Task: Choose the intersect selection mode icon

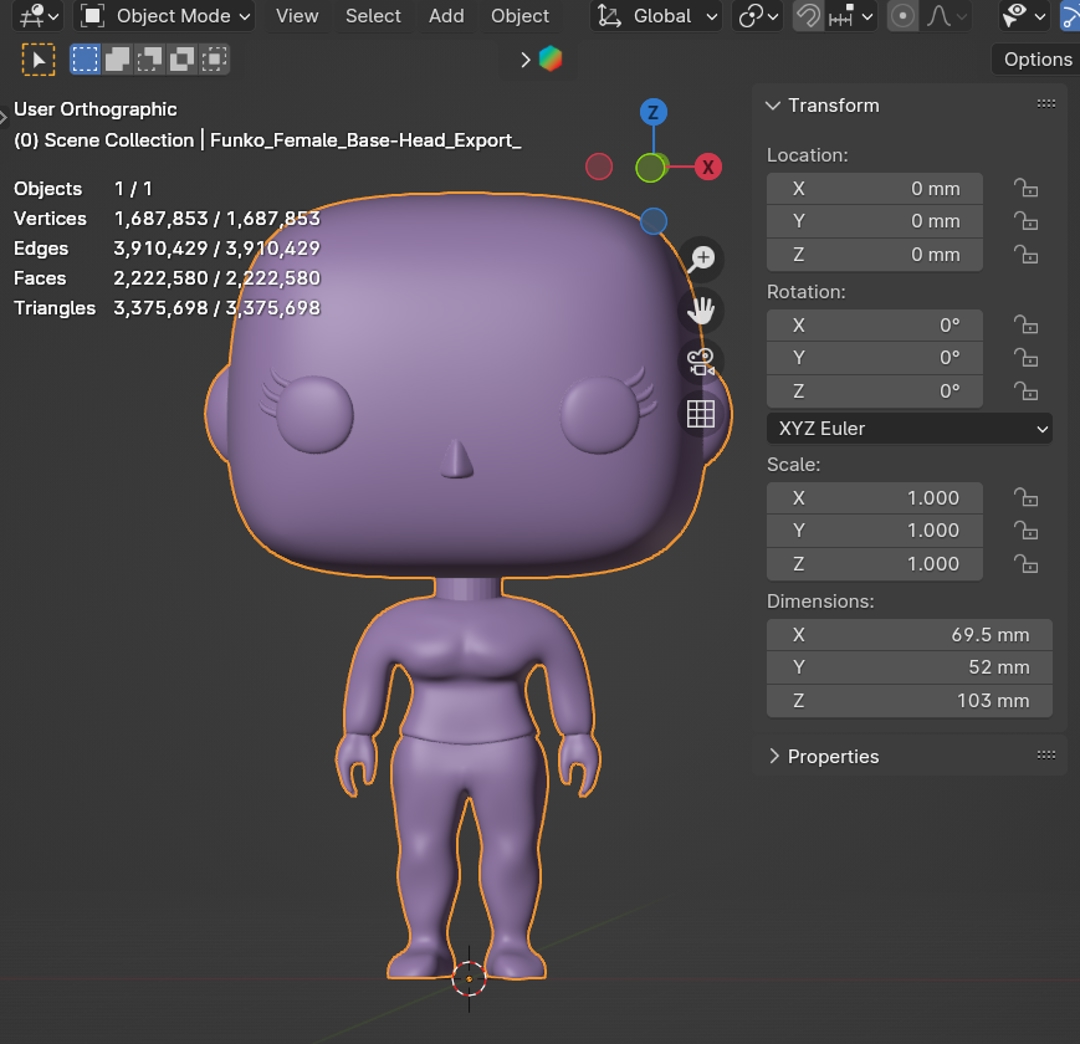Action: (x=214, y=60)
